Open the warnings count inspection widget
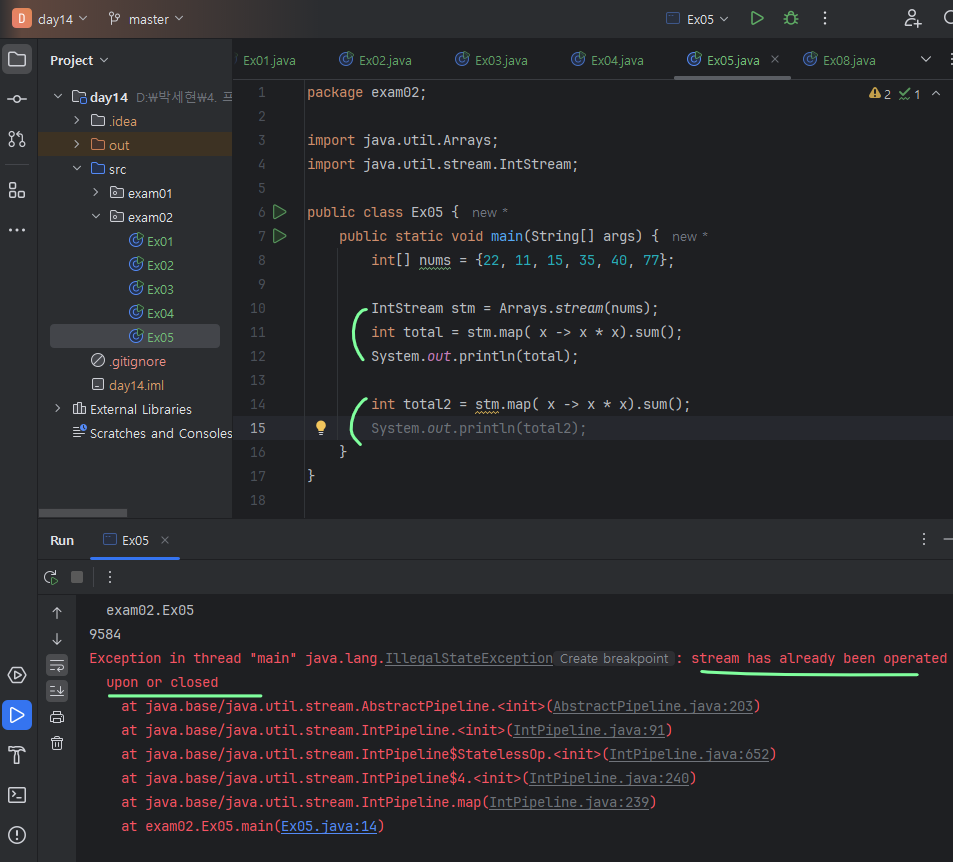 pyautogui.click(x=880, y=94)
